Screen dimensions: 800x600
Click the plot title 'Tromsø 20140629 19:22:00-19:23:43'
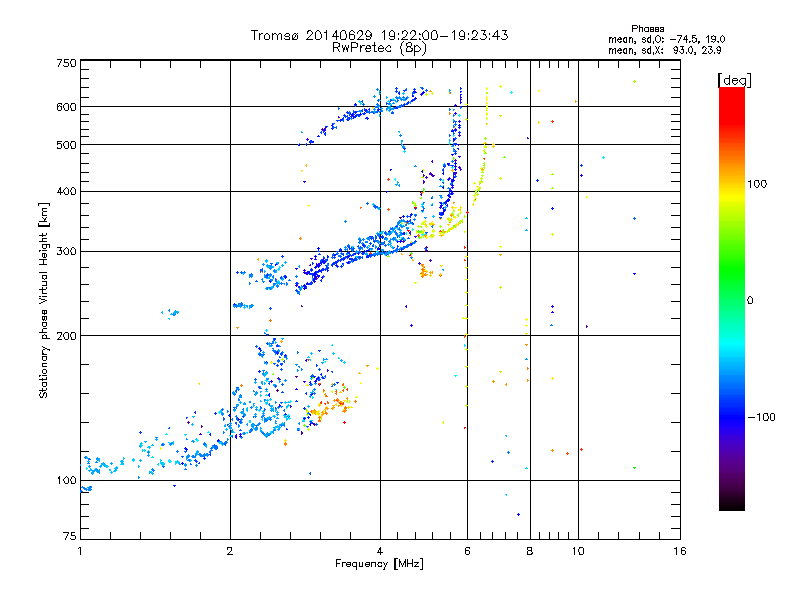pos(379,35)
